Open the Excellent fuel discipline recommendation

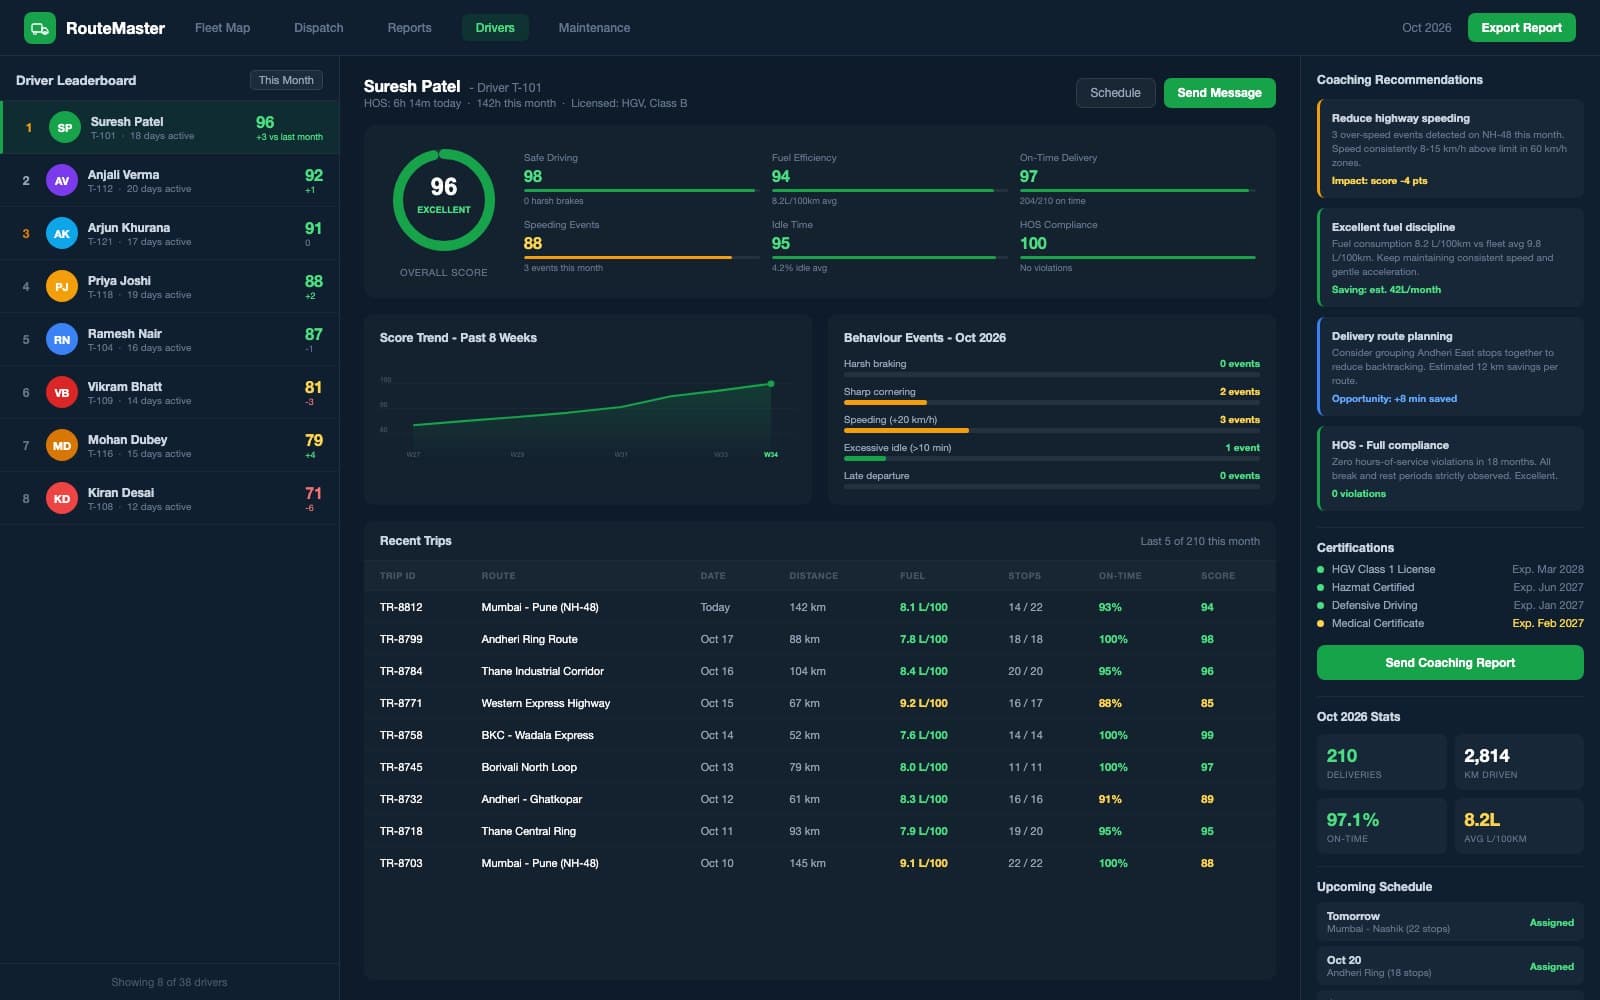(x=1450, y=257)
